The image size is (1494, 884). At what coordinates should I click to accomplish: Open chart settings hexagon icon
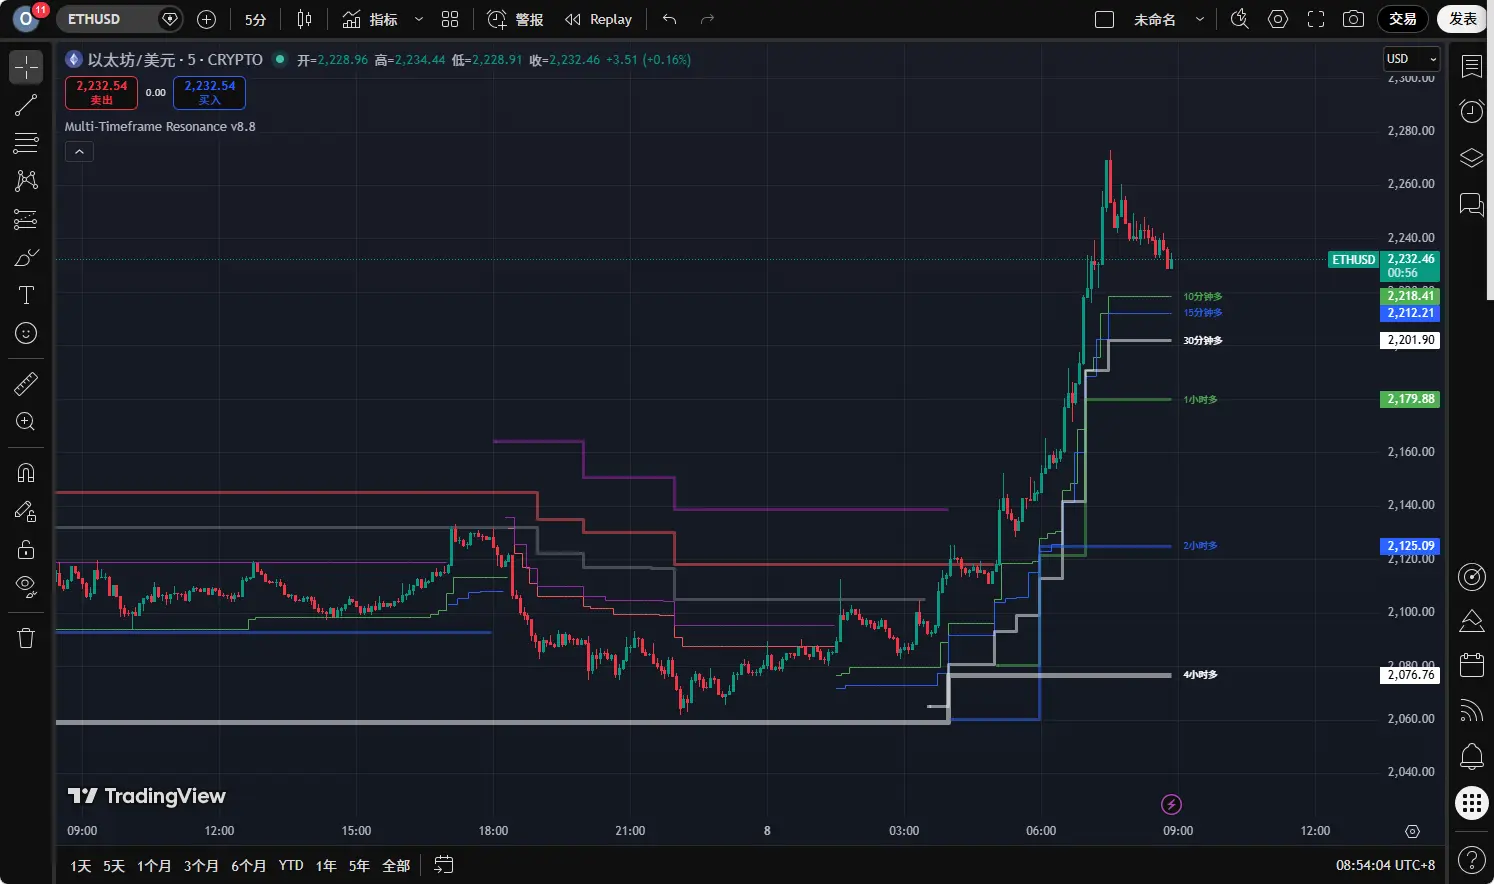pyautogui.click(x=1278, y=19)
